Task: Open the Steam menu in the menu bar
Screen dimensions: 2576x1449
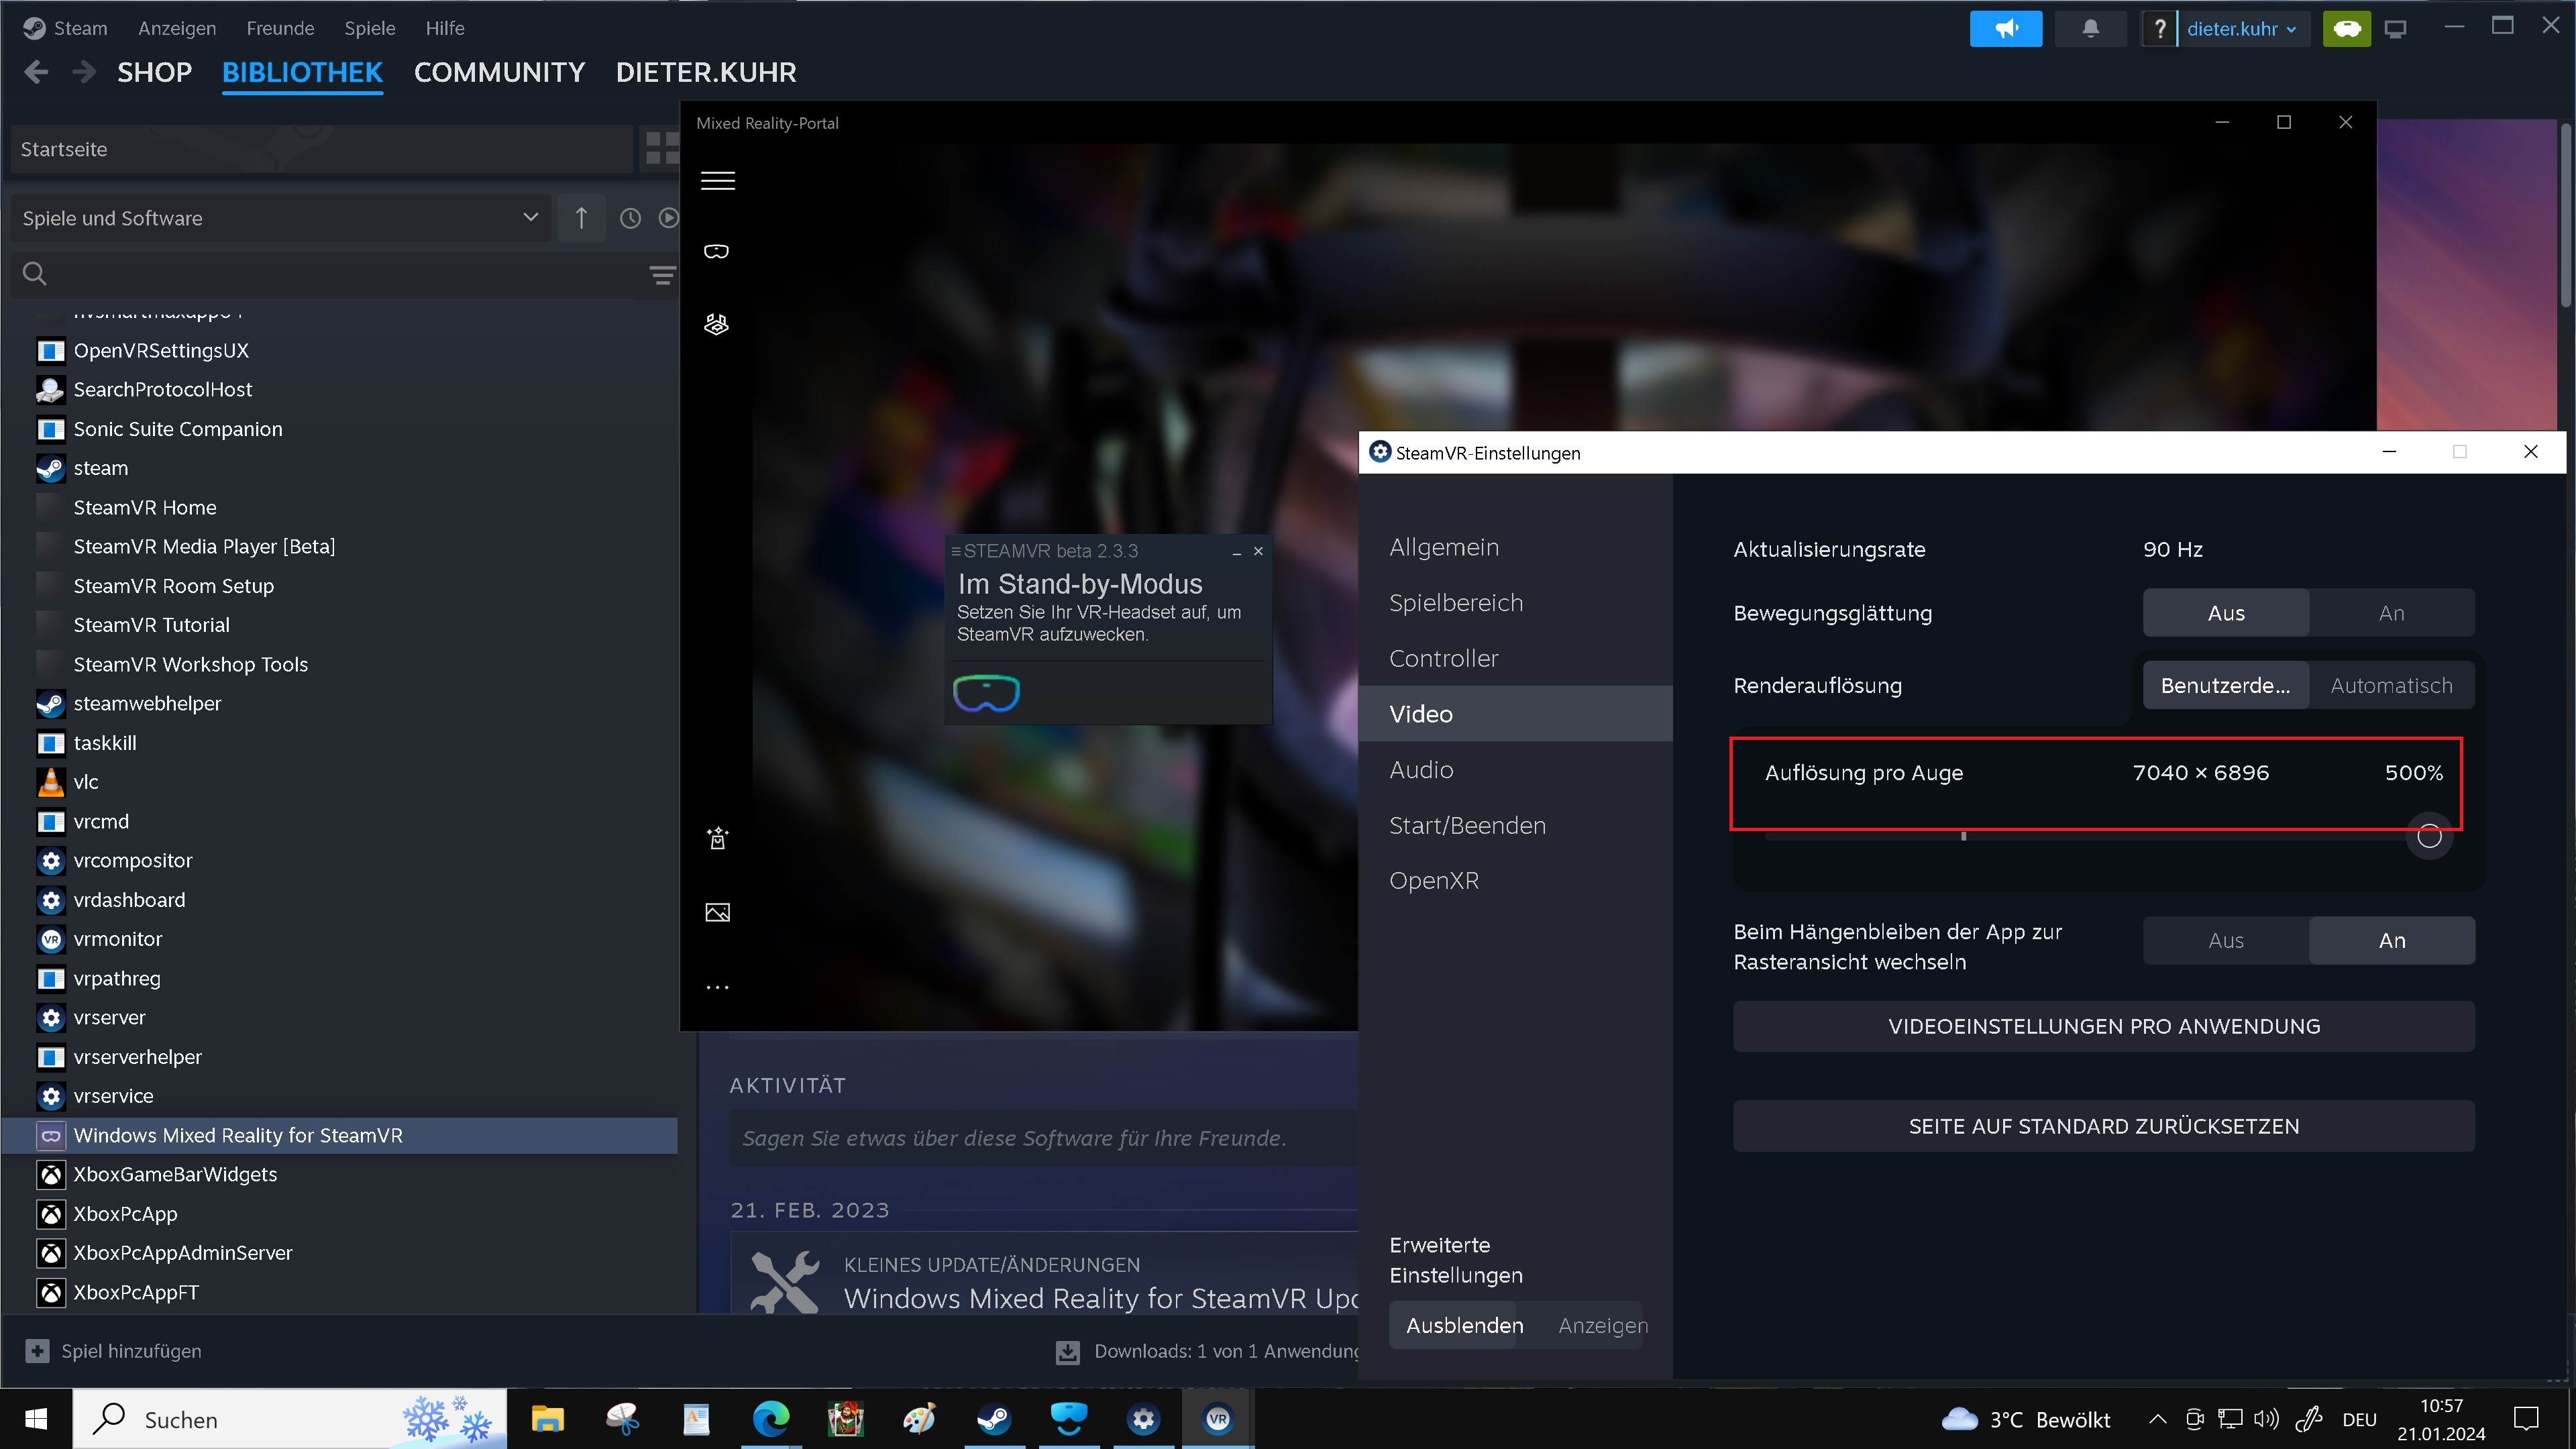Action: 66,28
